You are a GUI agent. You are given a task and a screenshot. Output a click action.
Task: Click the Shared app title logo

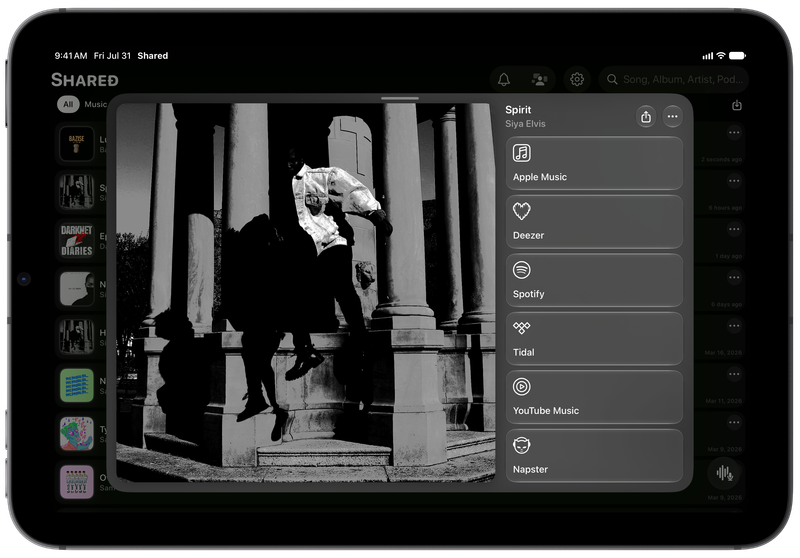tap(85, 80)
